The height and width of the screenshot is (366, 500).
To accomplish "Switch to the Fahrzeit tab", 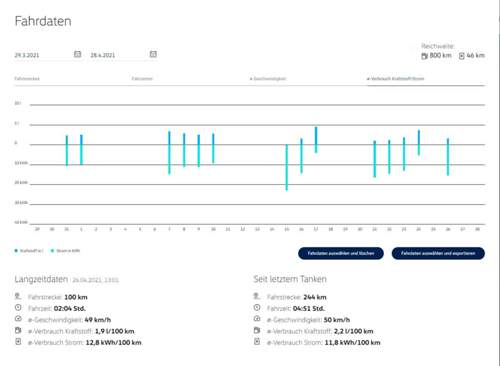I will click(142, 79).
